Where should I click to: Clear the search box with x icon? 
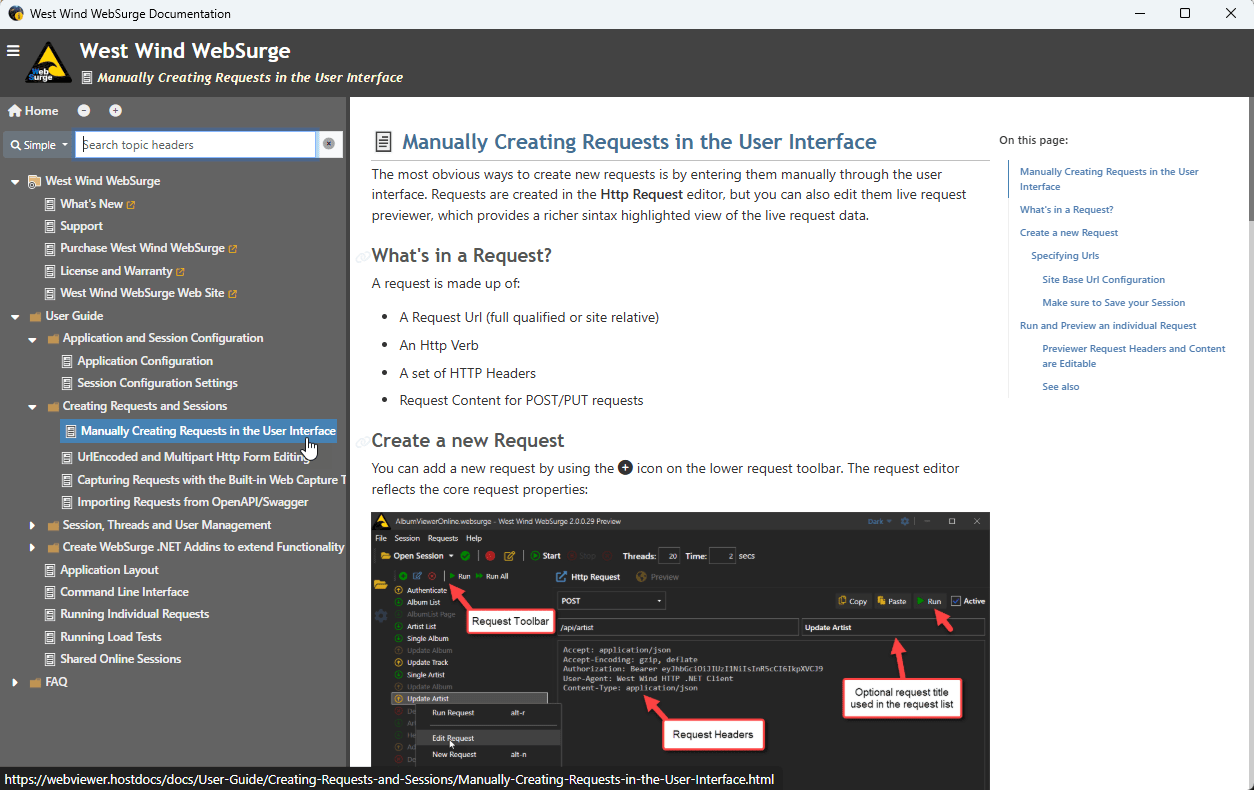point(328,145)
